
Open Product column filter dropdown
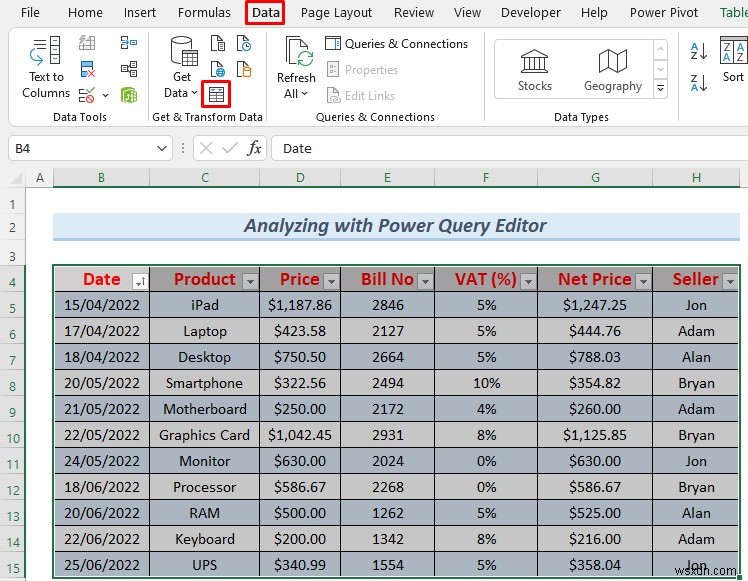point(250,281)
